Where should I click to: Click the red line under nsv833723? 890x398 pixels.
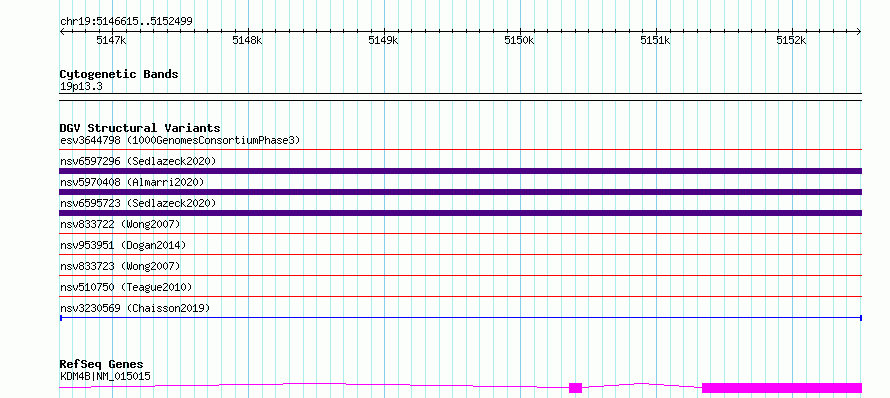click(x=461, y=275)
